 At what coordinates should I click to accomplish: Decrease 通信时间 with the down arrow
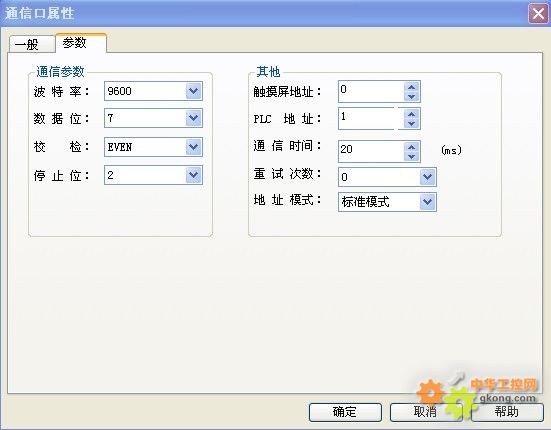point(411,156)
